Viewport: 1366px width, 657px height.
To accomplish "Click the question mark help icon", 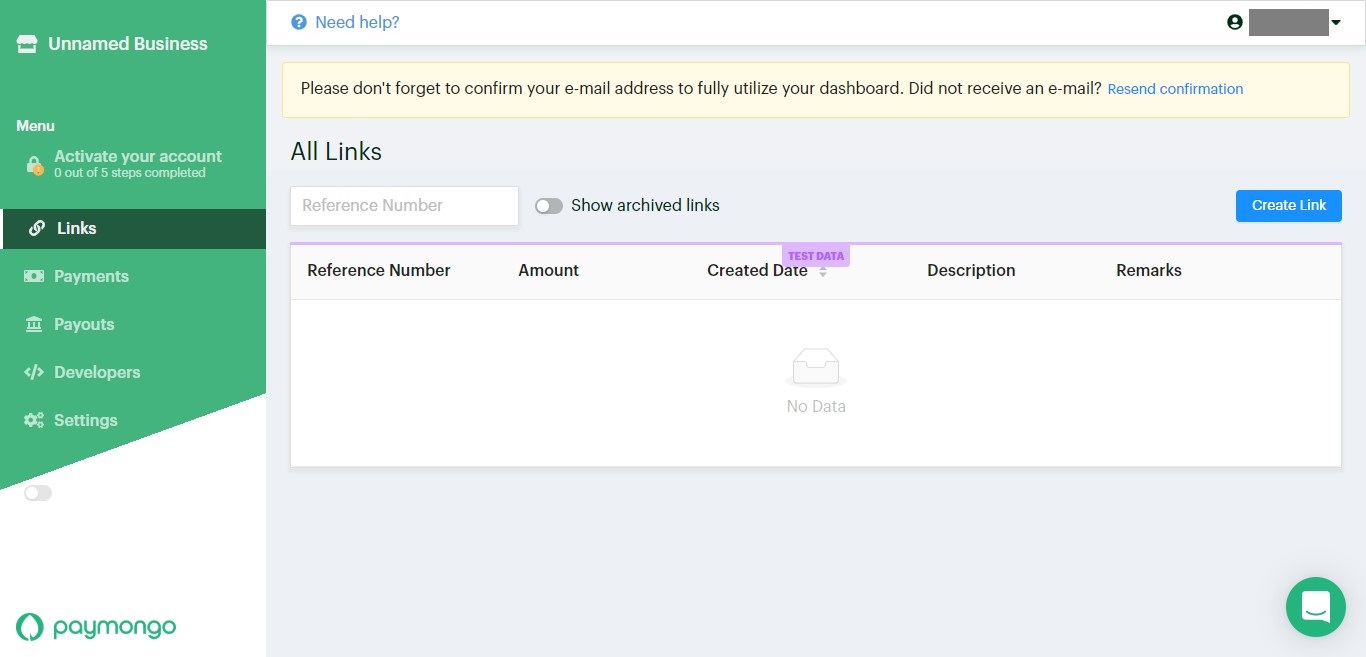I will [298, 22].
